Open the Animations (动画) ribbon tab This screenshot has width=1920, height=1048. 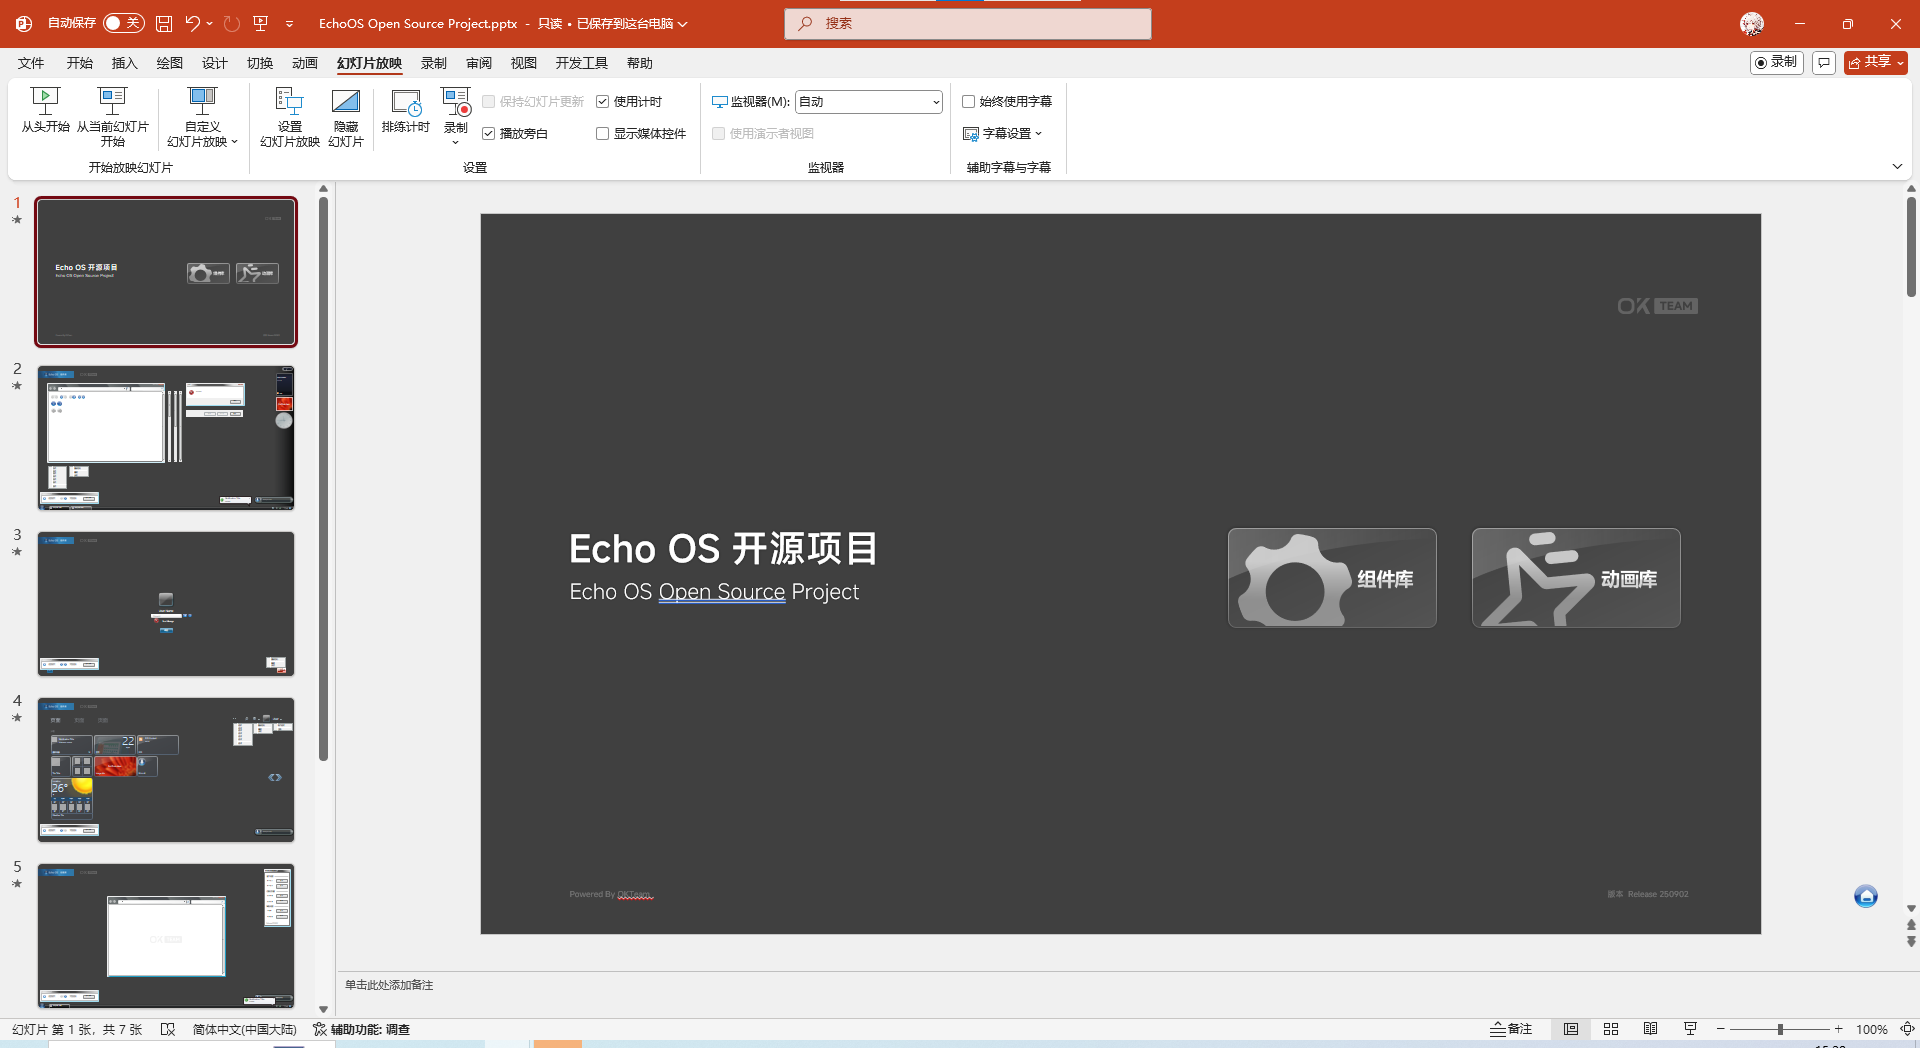(304, 63)
